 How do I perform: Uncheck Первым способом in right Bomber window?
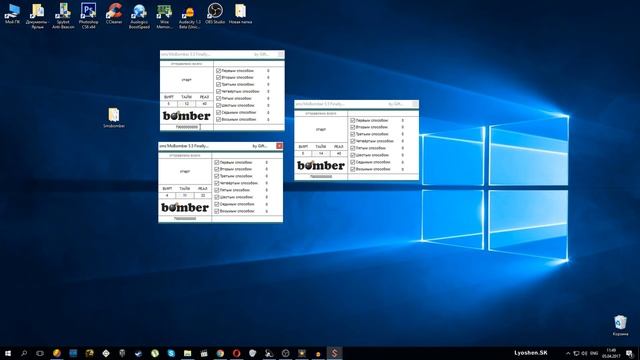click(353, 120)
